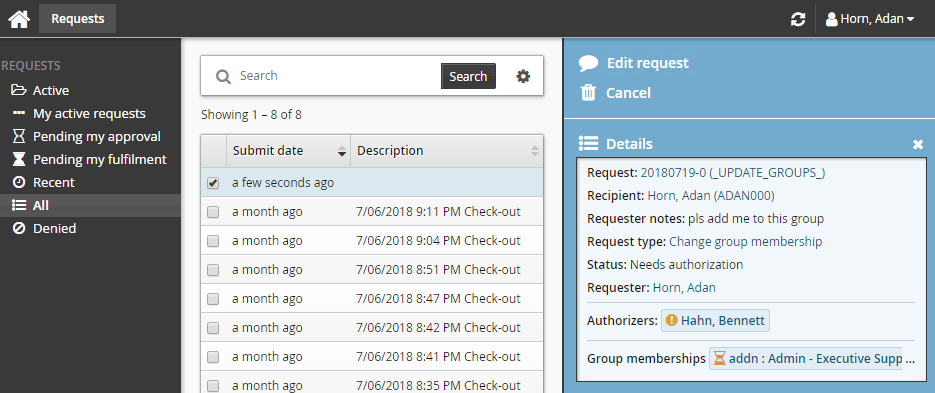Select All requests filter
This screenshot has height=393, width=935.
(x=90, y=205)
